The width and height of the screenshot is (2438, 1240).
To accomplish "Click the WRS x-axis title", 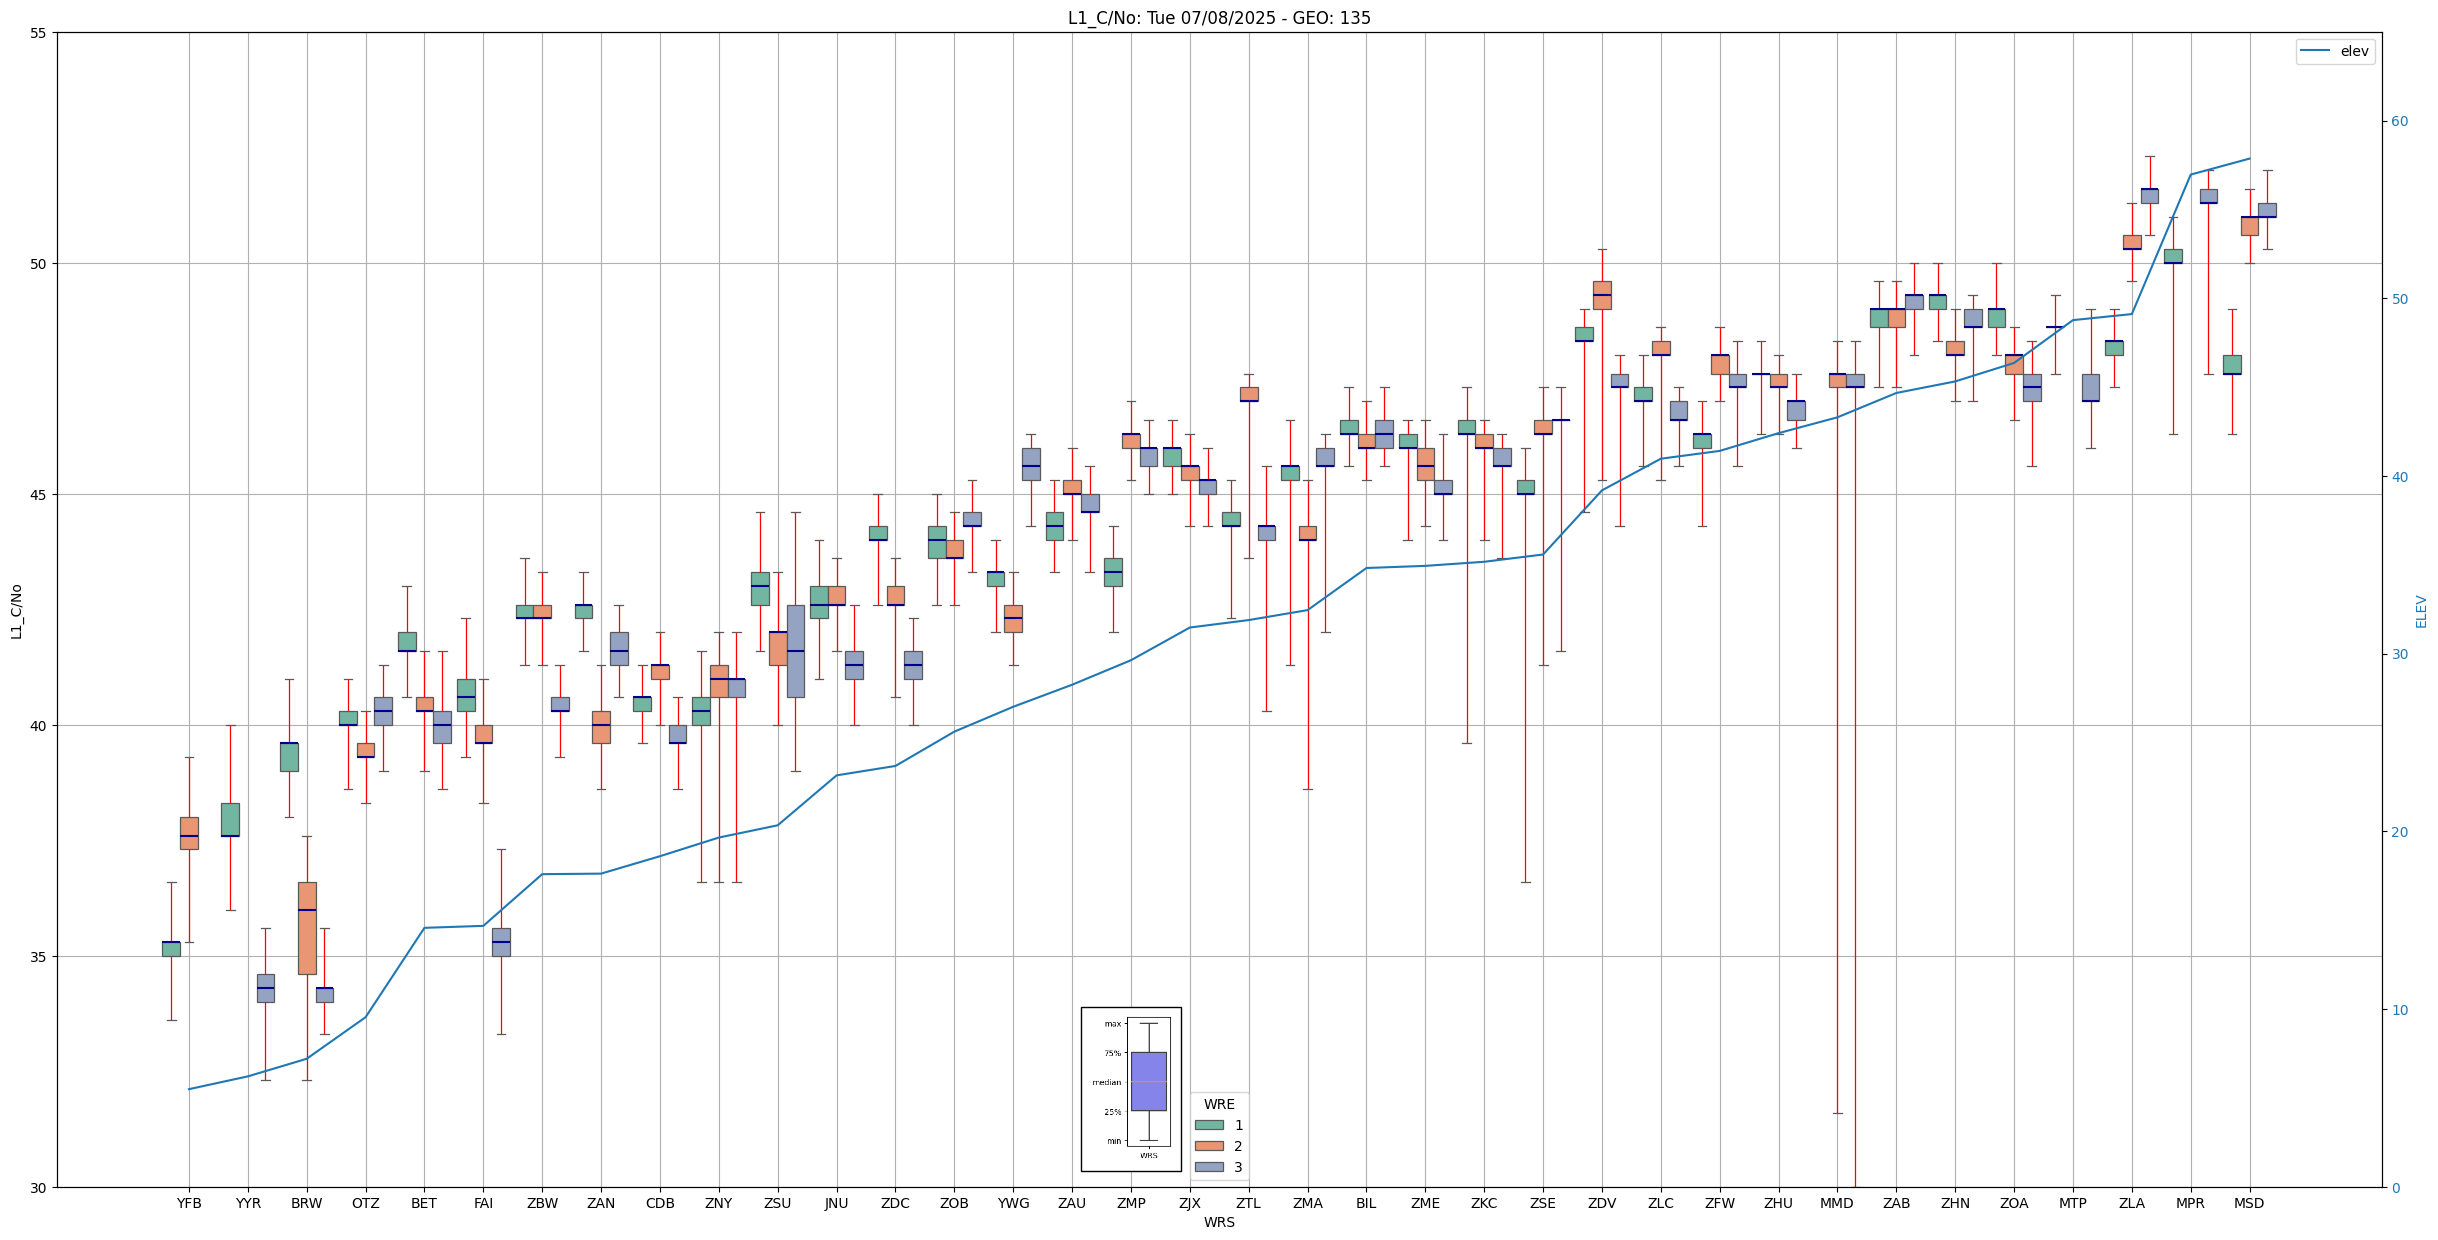I will click(1219, 1222).
